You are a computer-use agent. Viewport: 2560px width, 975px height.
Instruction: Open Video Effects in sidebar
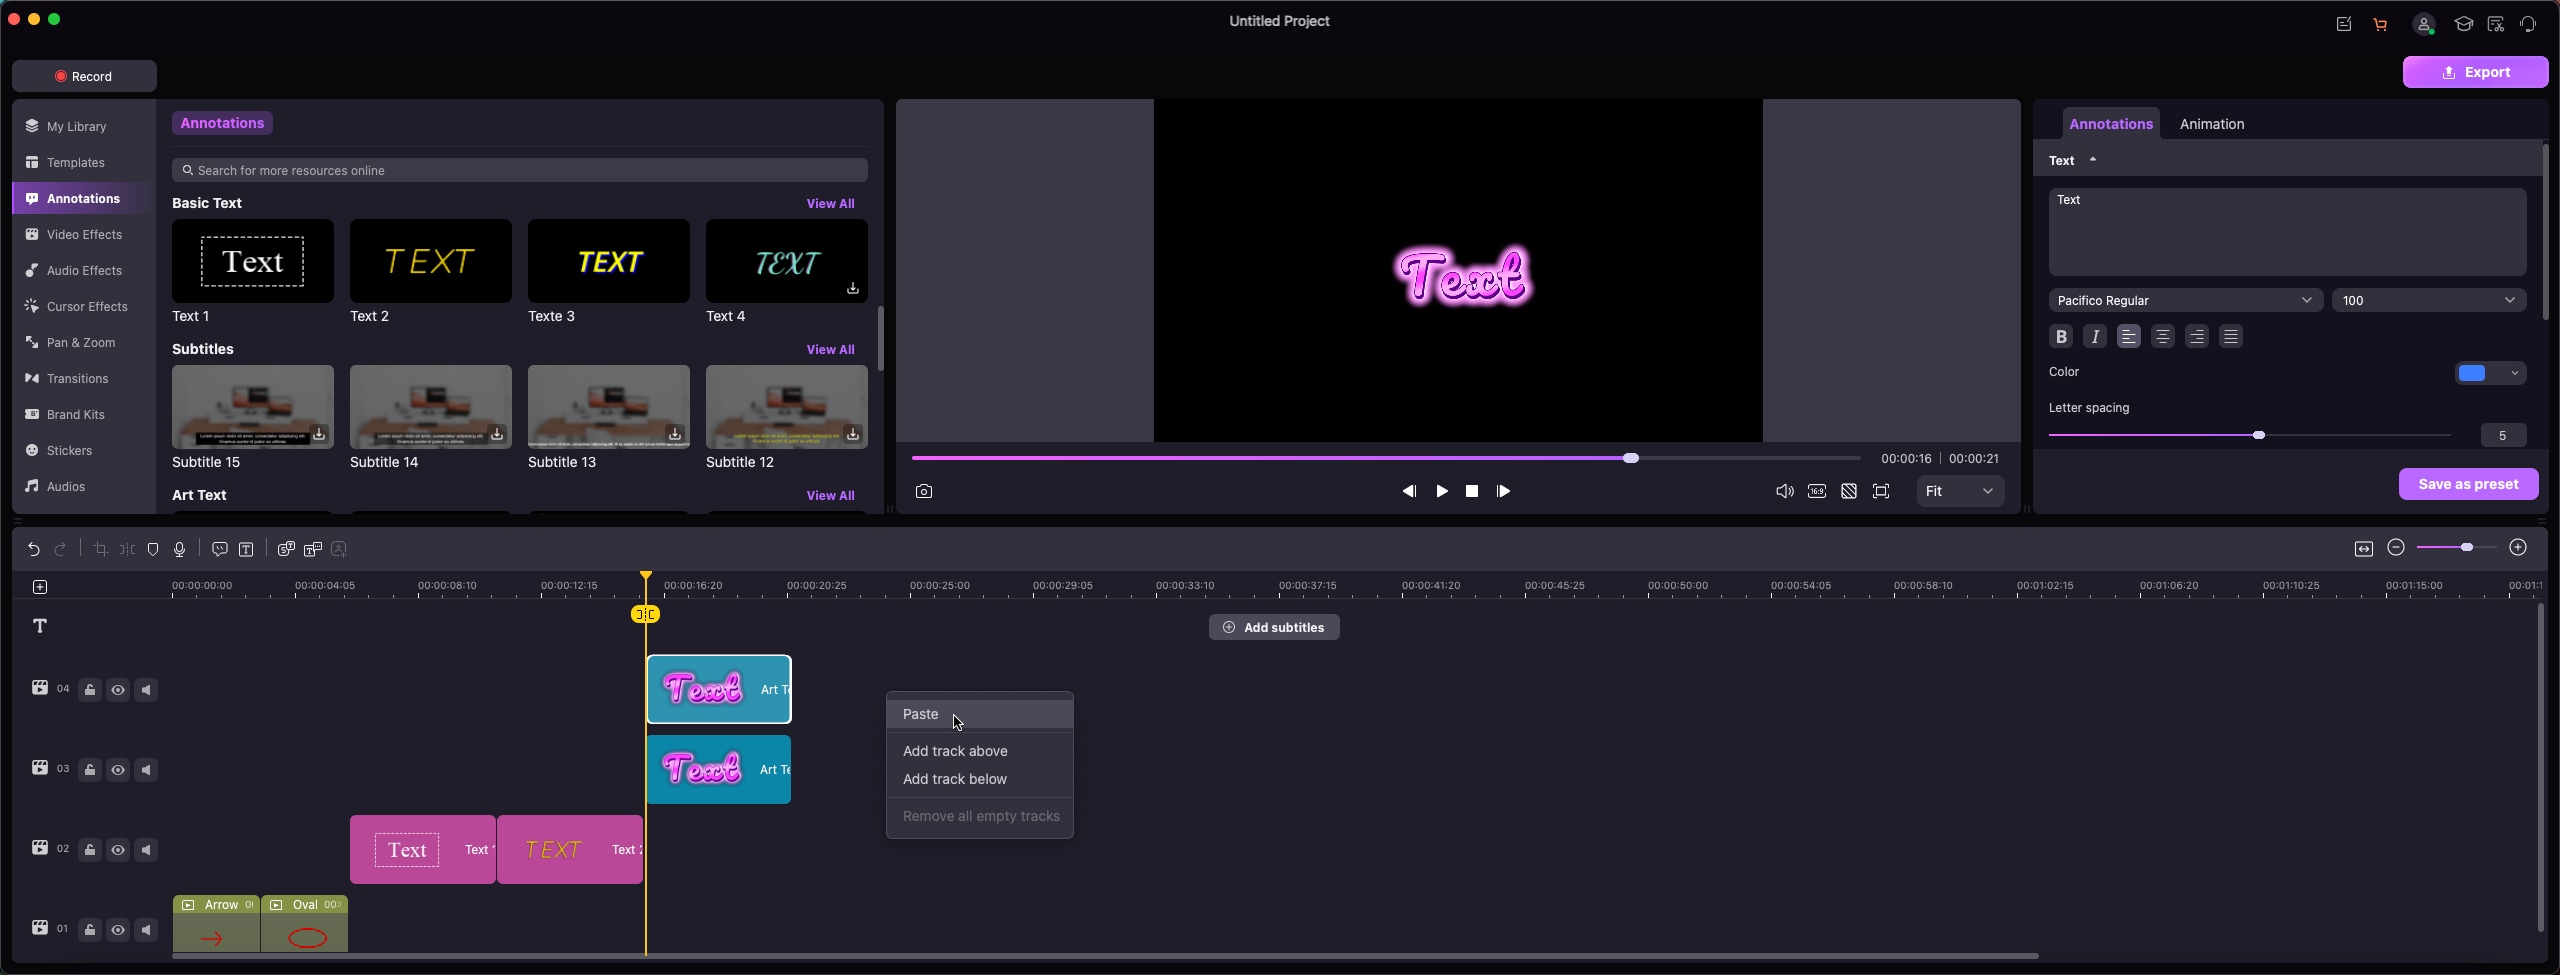coord(84,235)
